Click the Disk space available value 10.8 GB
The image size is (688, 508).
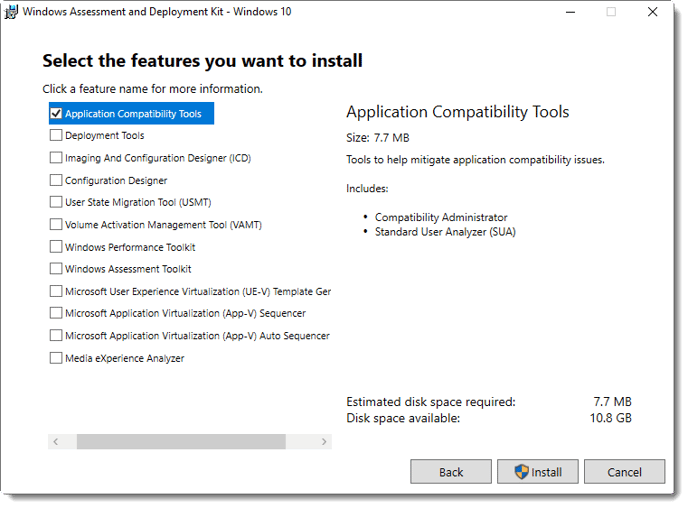click(x=610, y=418)
